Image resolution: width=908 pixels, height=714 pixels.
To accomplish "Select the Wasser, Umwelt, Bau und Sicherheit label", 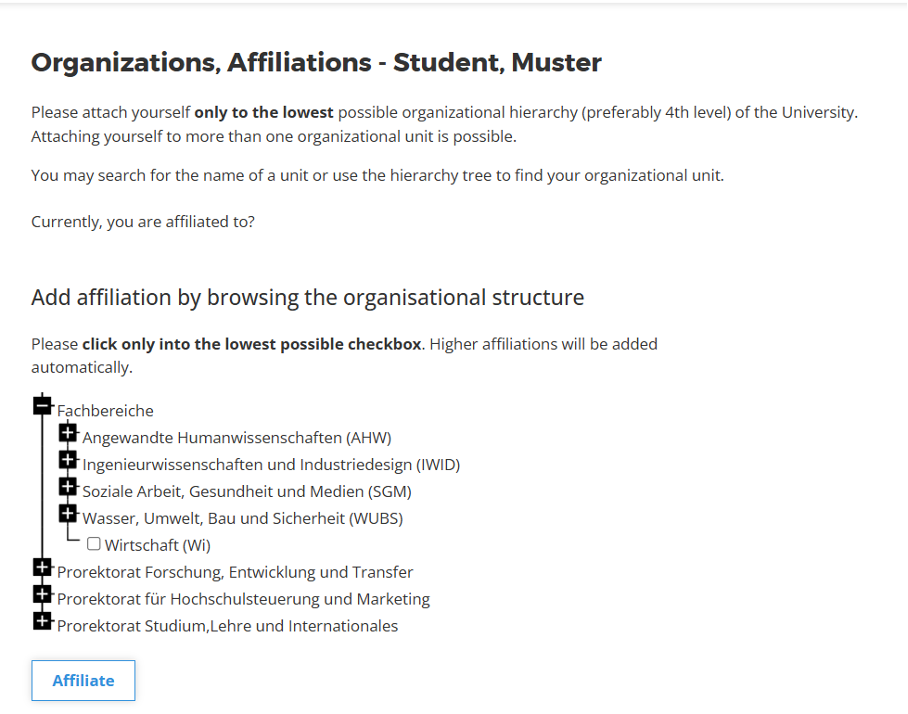I will 242,519.
